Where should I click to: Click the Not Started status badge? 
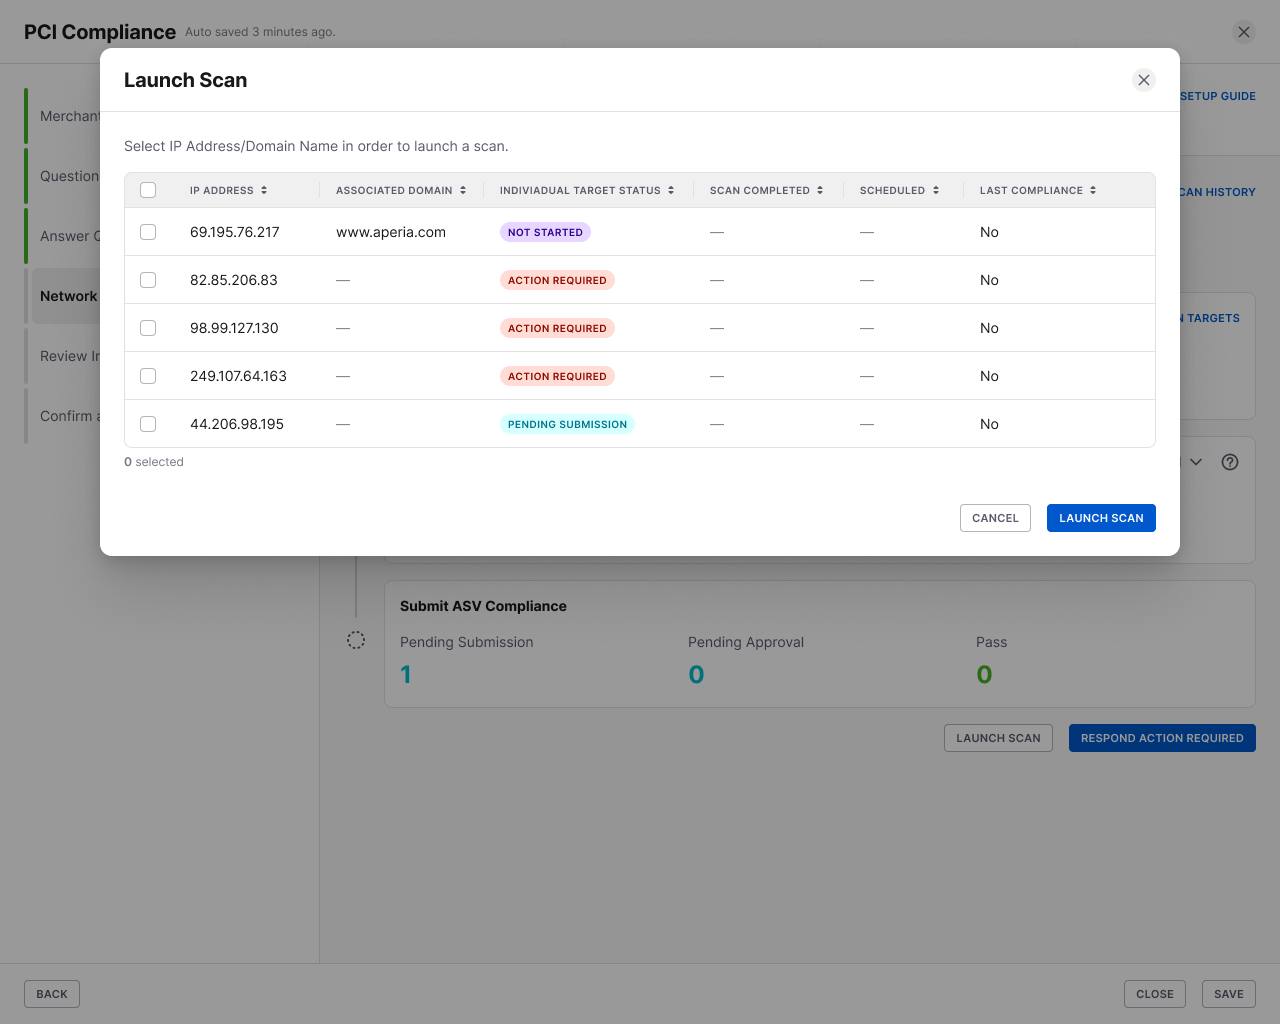coord(545,232)
